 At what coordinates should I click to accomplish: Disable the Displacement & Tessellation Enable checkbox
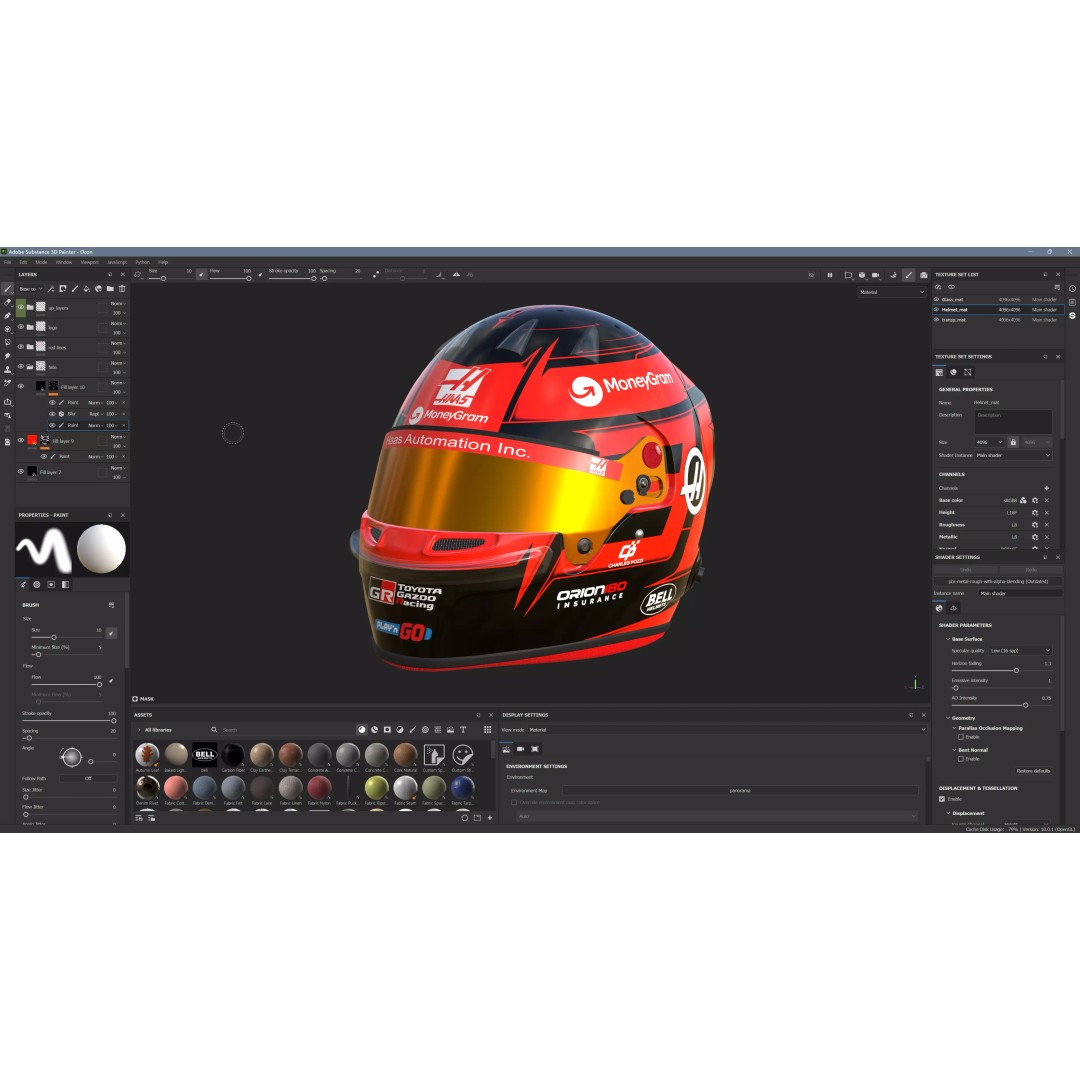(942, 799)
